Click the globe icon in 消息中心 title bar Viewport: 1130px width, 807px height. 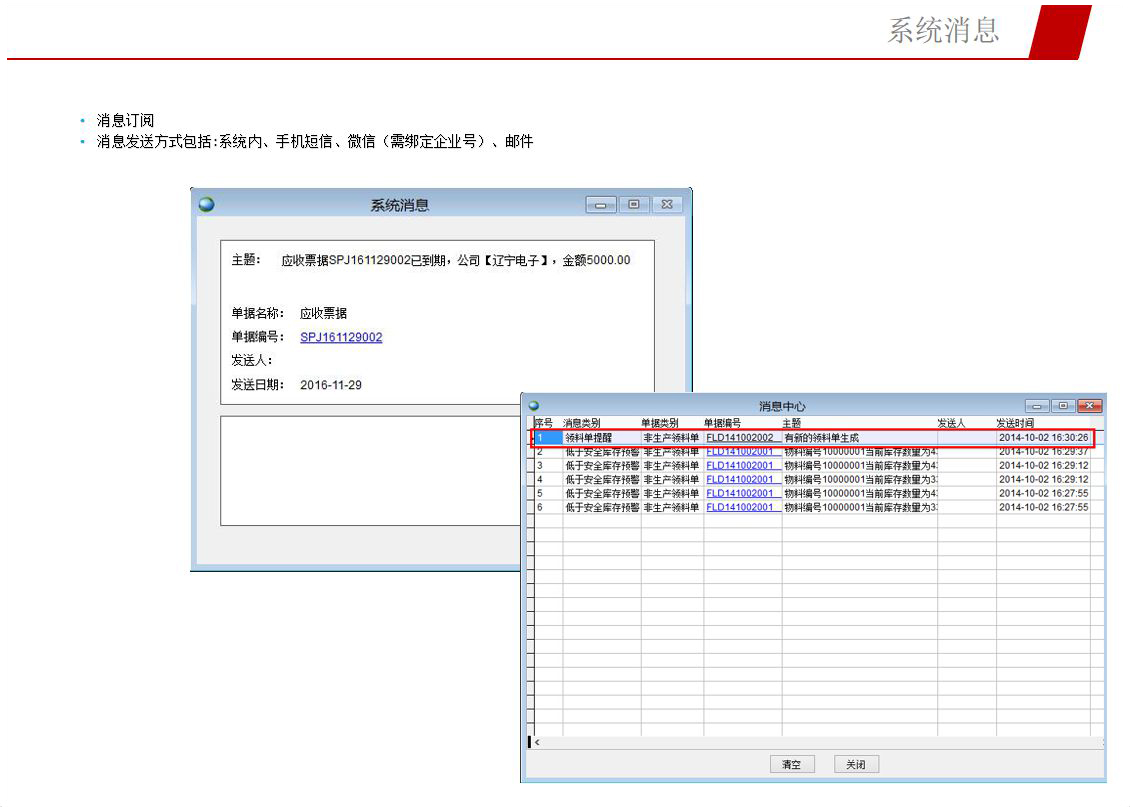click(533, 406)
